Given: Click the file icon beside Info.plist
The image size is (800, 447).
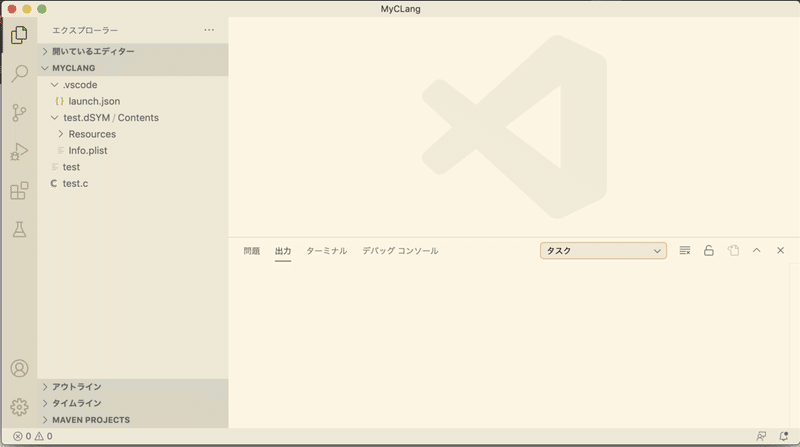Looking at the screenshot, I should 60,151.
